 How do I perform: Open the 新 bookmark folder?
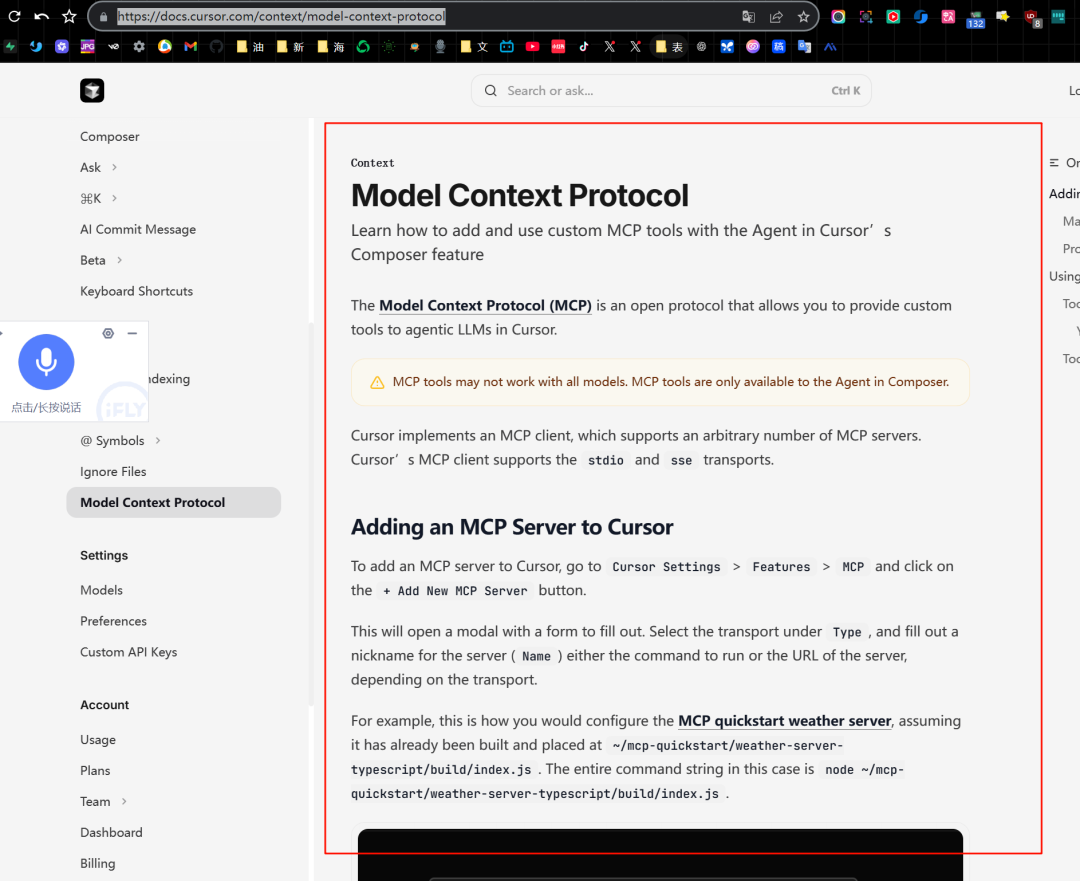[290, 46]
